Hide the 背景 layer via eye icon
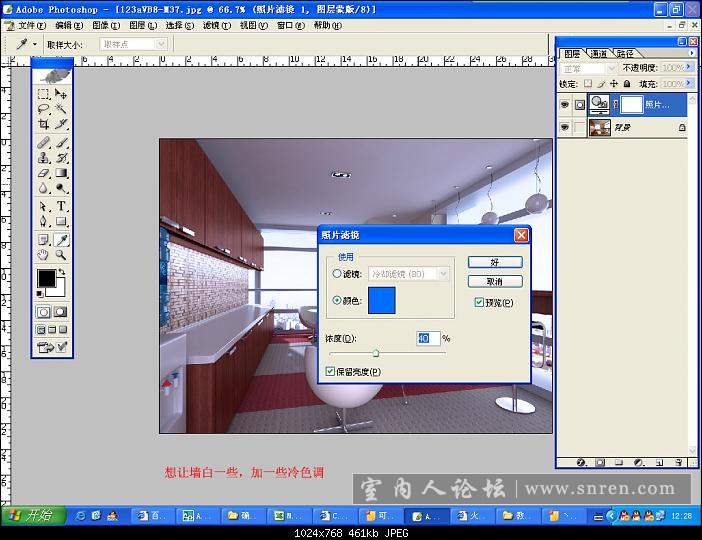The height and width of the screenshot is (540, 702). [565, 128]
